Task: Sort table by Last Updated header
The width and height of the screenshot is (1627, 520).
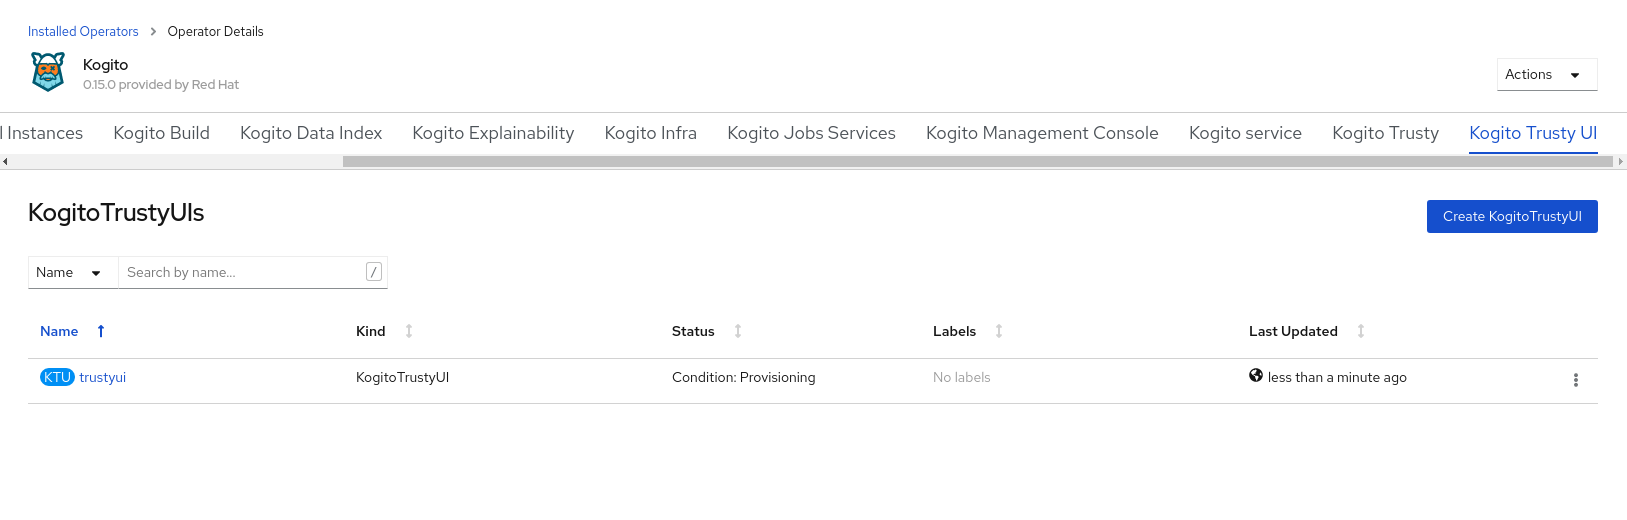Action: tap(1293, 331)
